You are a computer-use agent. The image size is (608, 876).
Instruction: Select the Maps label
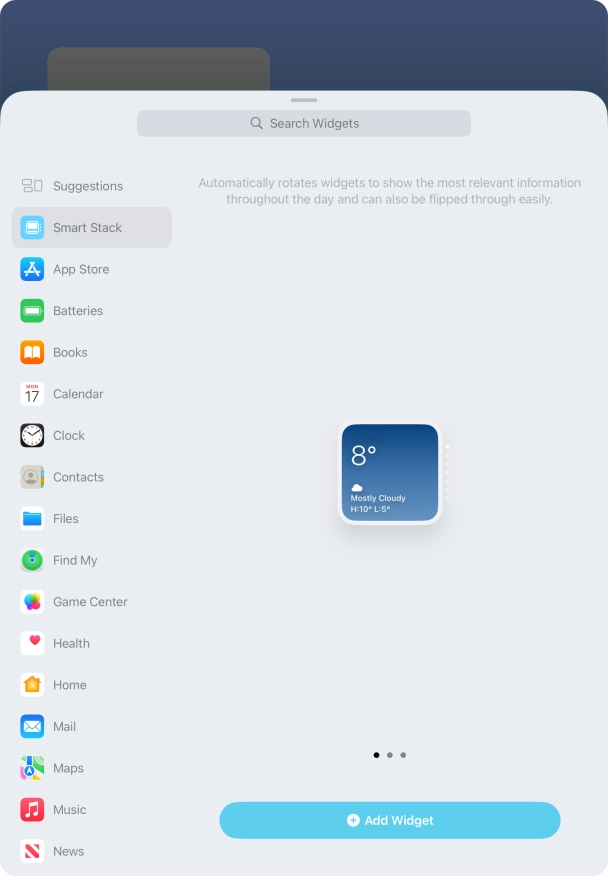[68, 768]
